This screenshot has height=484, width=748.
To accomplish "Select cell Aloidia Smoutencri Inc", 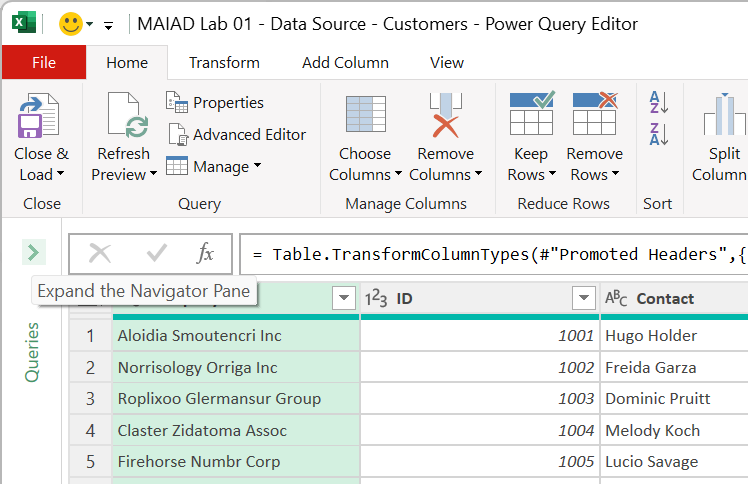I will point(236,336).
